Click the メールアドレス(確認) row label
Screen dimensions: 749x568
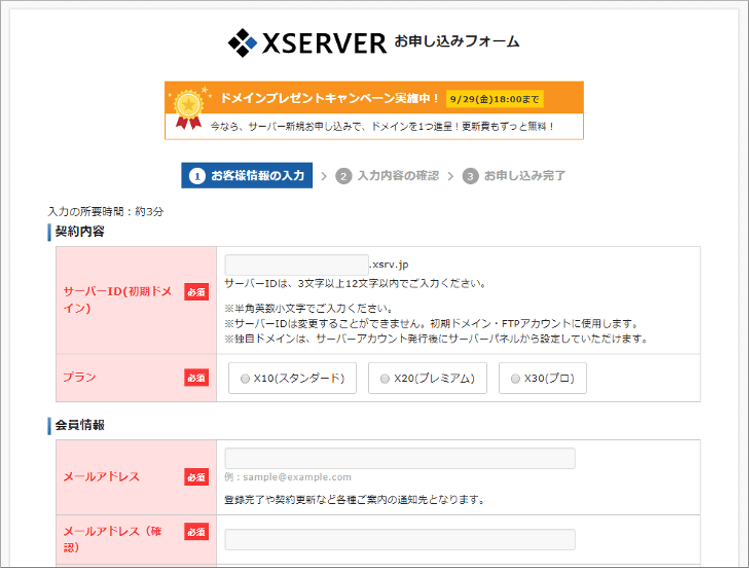(112, 539)
